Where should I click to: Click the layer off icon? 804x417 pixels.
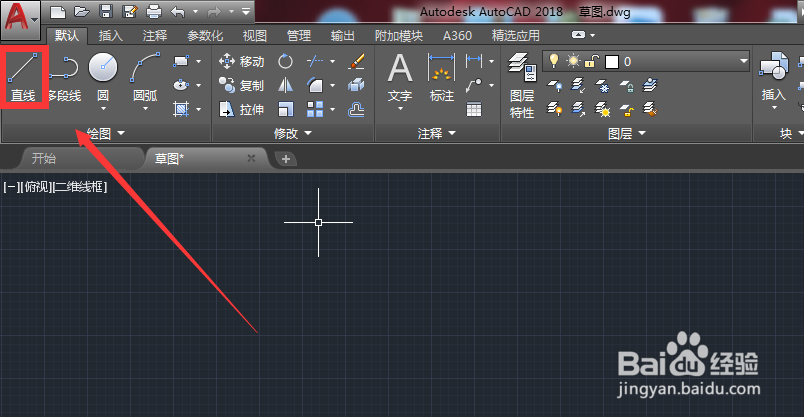[554, 85]
